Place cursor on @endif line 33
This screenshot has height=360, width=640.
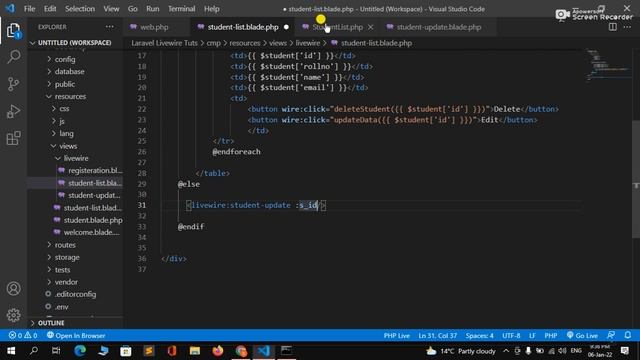(x=191, y=227)
